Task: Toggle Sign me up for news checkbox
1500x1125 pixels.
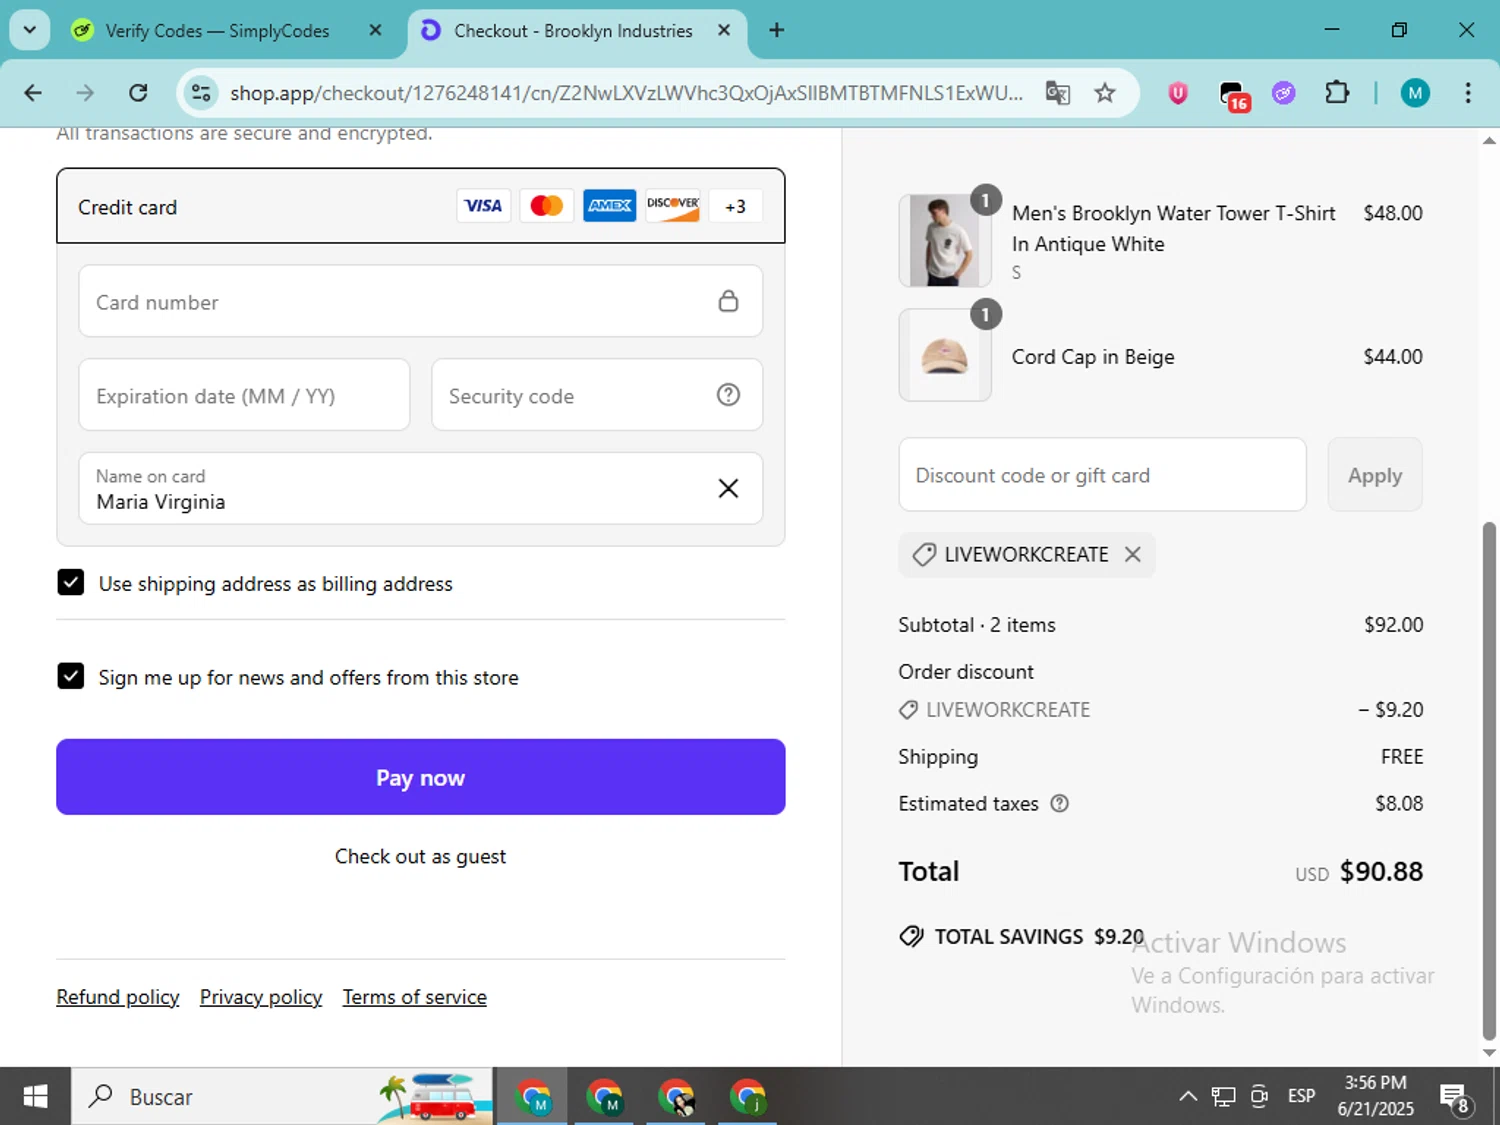Action: pos(71,676)
